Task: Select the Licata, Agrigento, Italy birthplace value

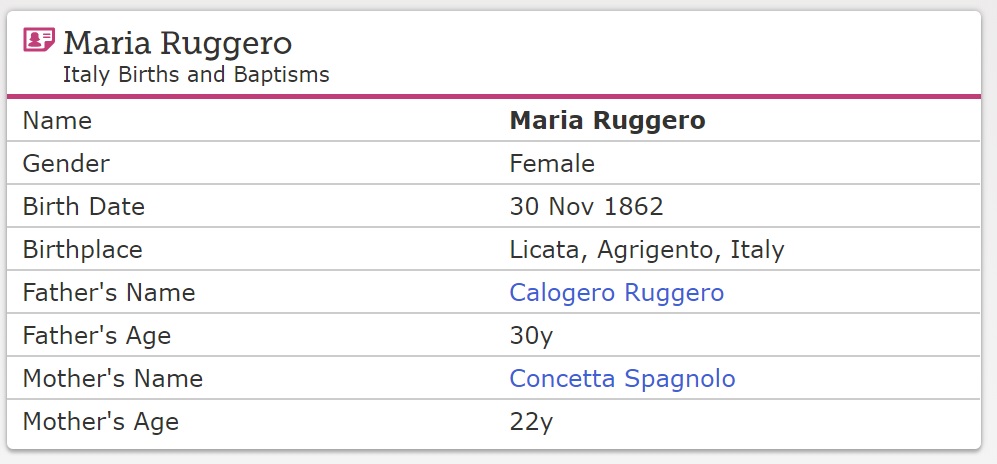Action: point(646,250)
